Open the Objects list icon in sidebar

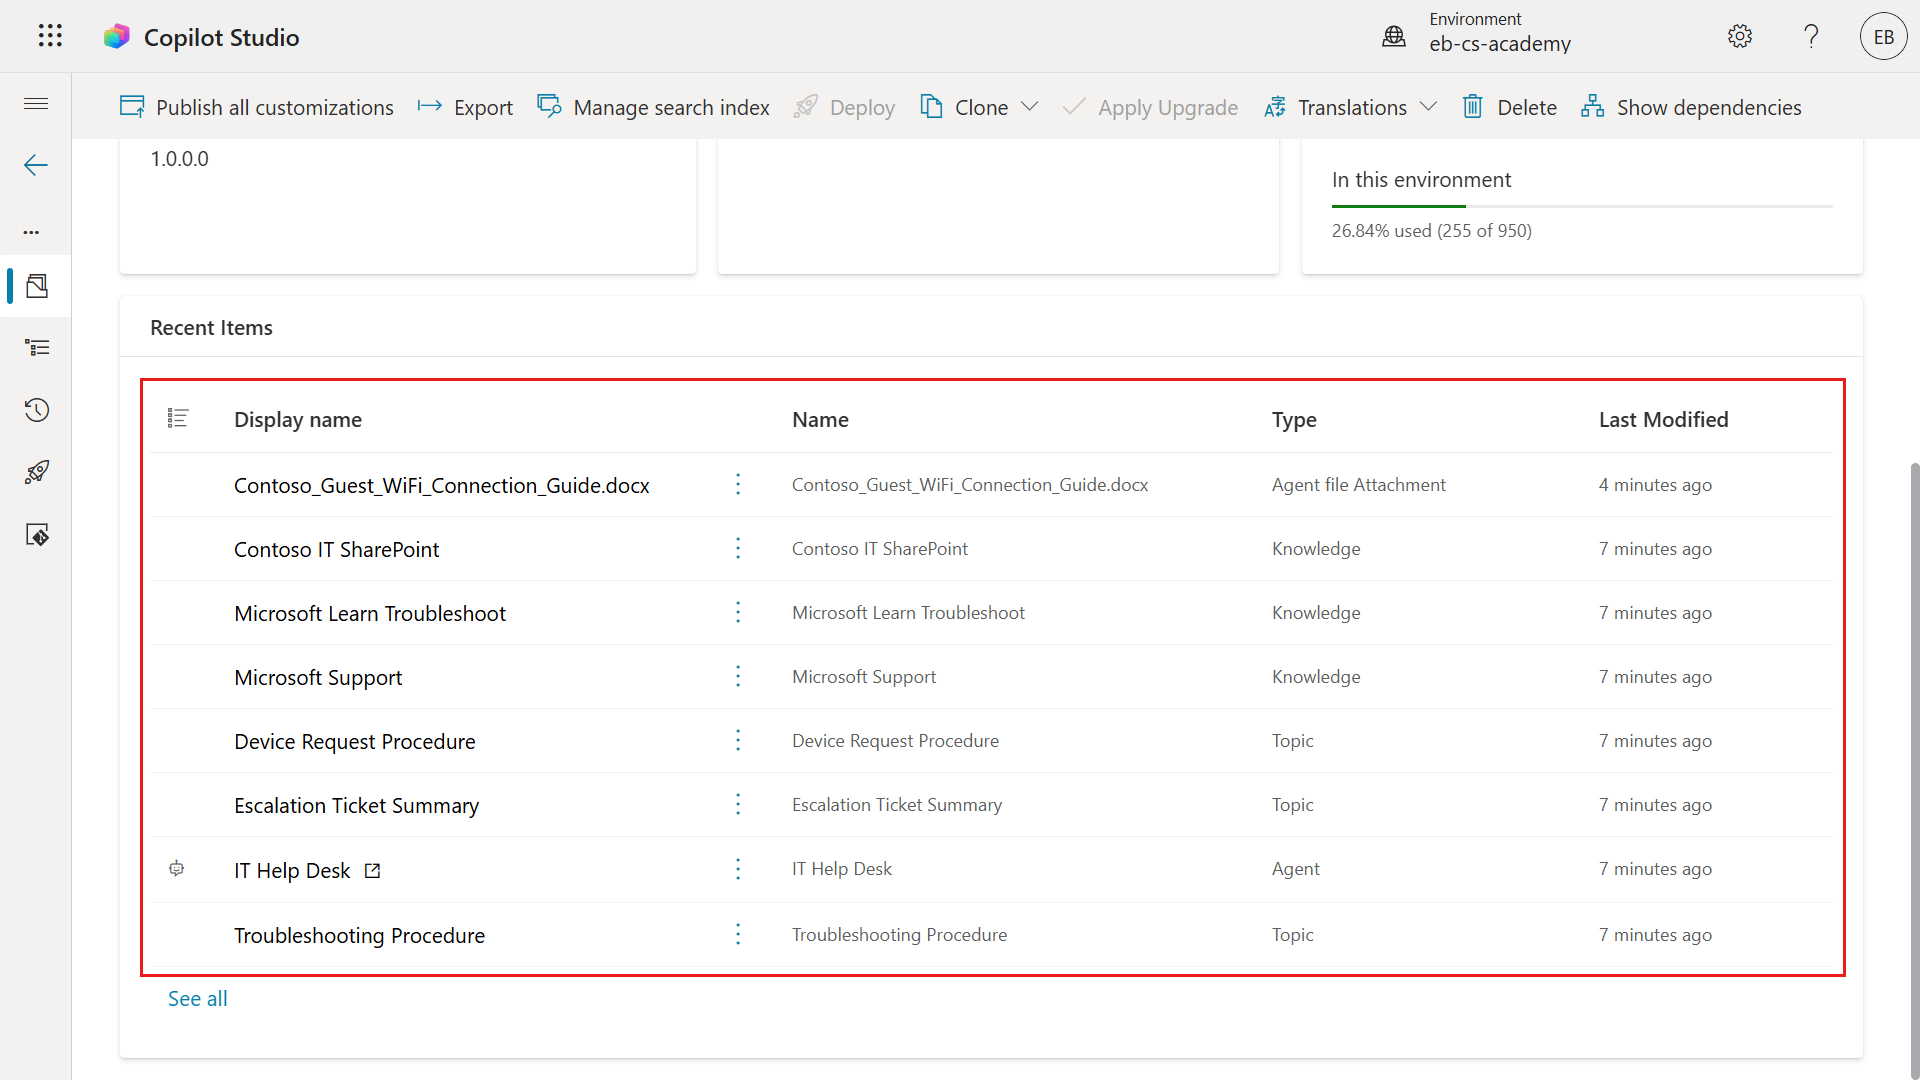pyautogui.click(x=37, y=348)
